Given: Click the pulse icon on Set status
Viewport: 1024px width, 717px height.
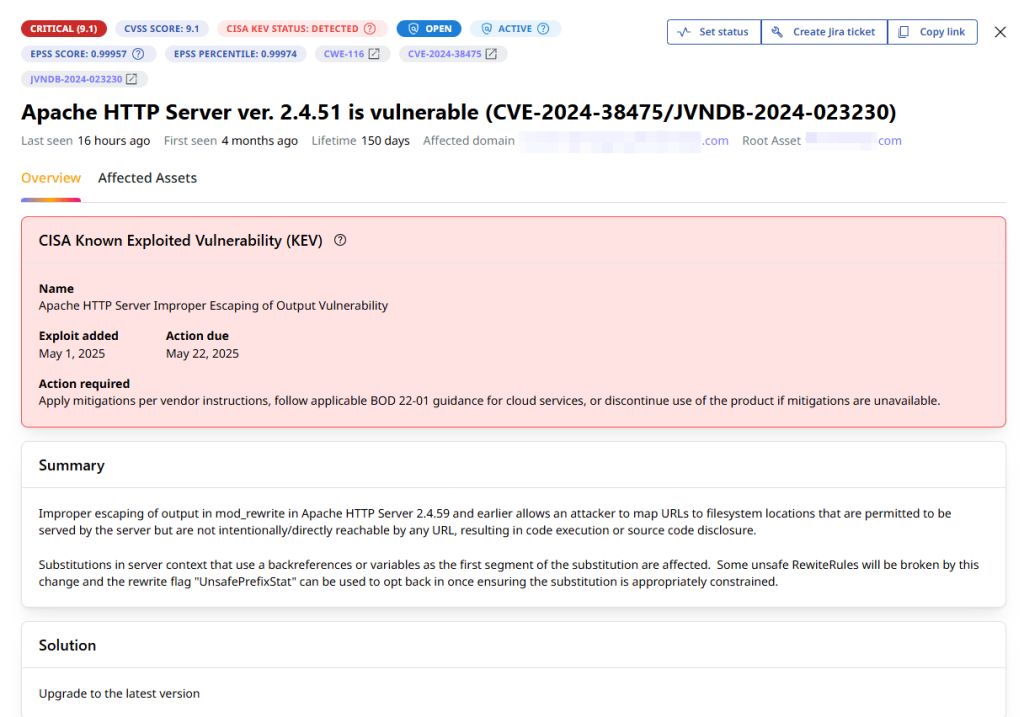Looking at the screenshot, I should [x=684, y=31].
